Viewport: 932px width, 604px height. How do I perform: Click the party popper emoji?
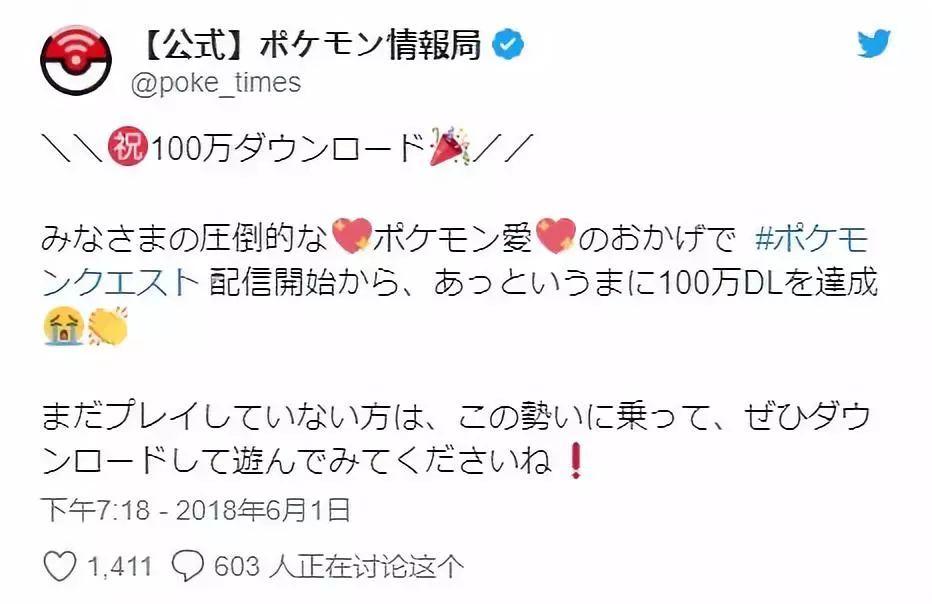449,146
